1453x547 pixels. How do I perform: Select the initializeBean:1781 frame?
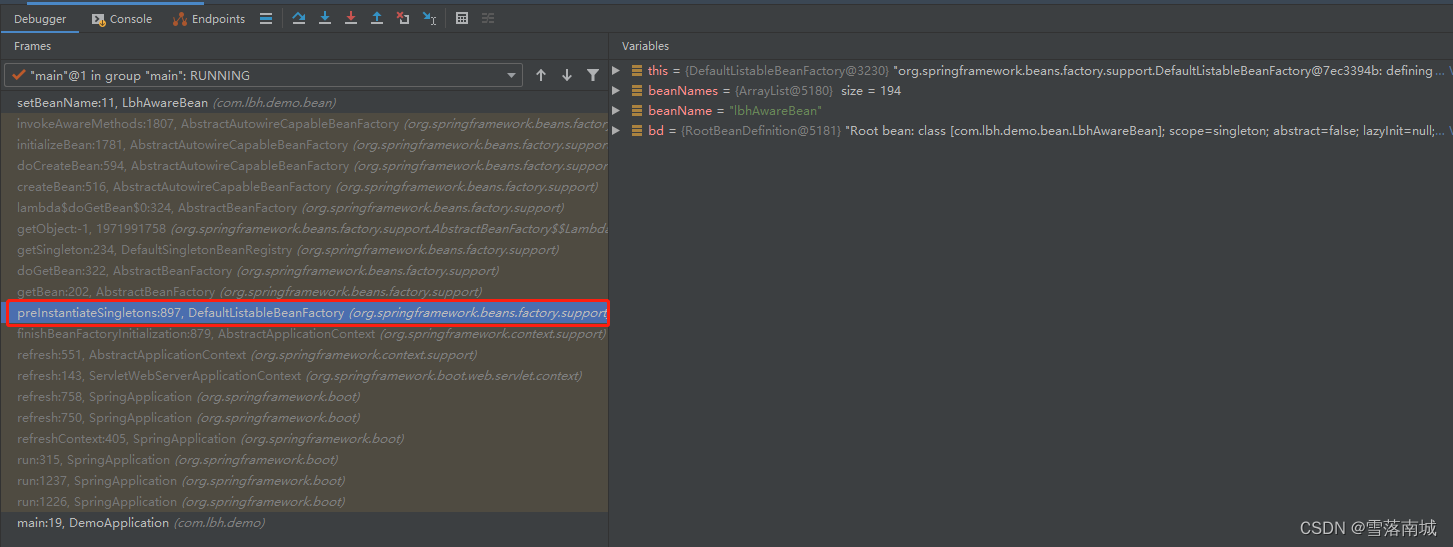pos(304,145)
